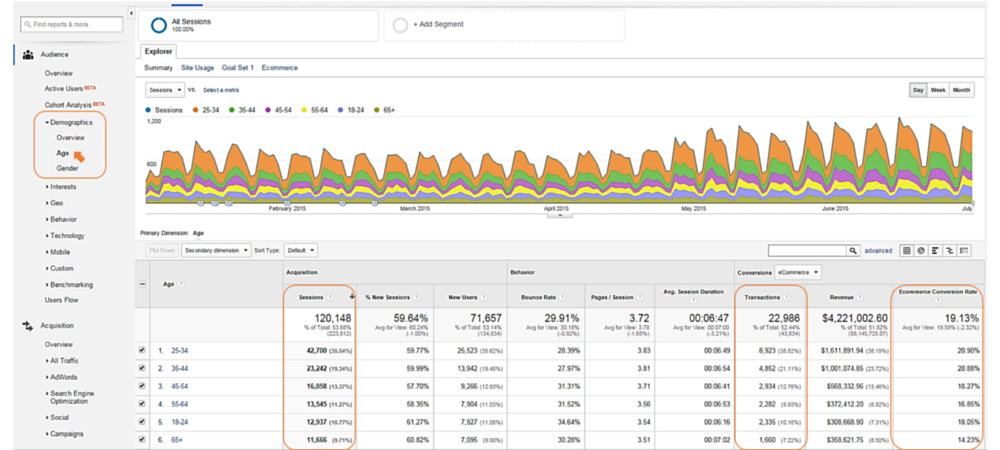Click the help icon under Ecommerce Conversion Rate
Screen dimensions: 1000x450
tap(939, 300)
